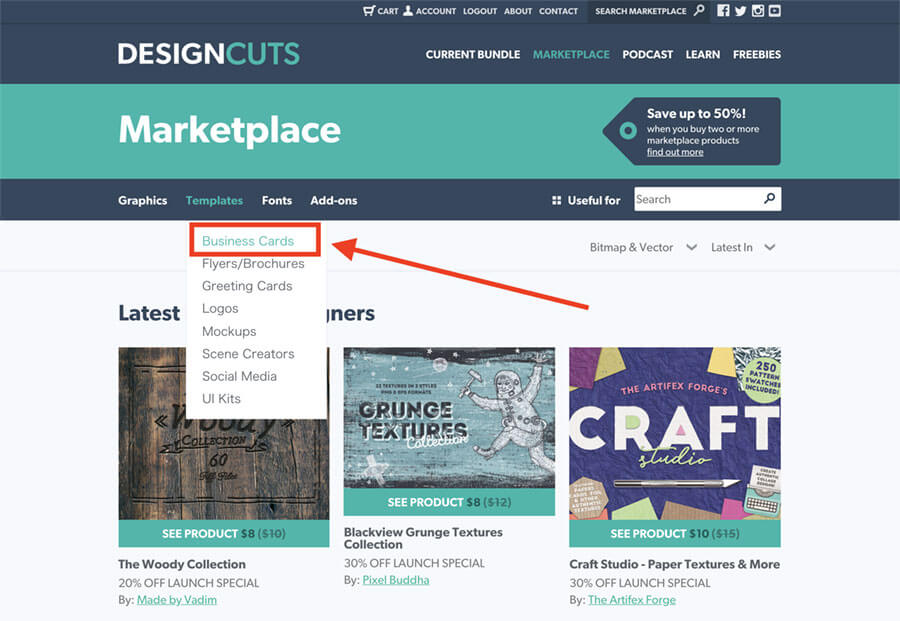Image resolution: width=900 pixels, height=621 pixels.
Task: Click the title The Woody Collection
Action: click(182, 564)
